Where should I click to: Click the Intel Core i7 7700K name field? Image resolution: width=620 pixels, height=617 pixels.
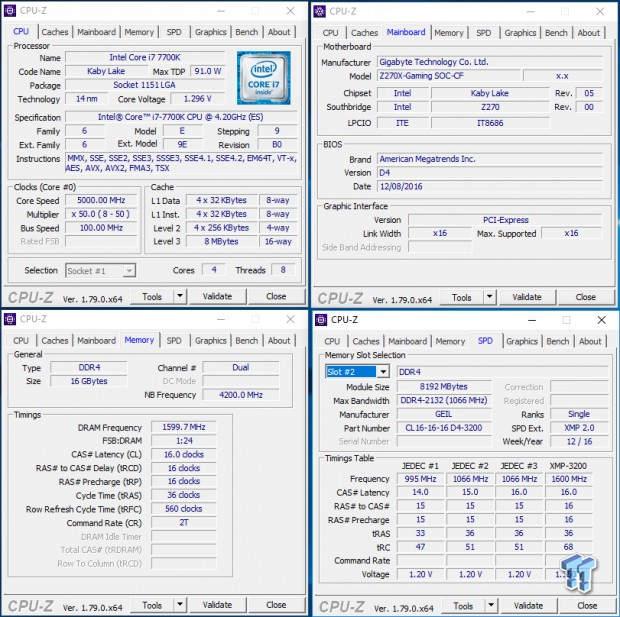[145, 57]
